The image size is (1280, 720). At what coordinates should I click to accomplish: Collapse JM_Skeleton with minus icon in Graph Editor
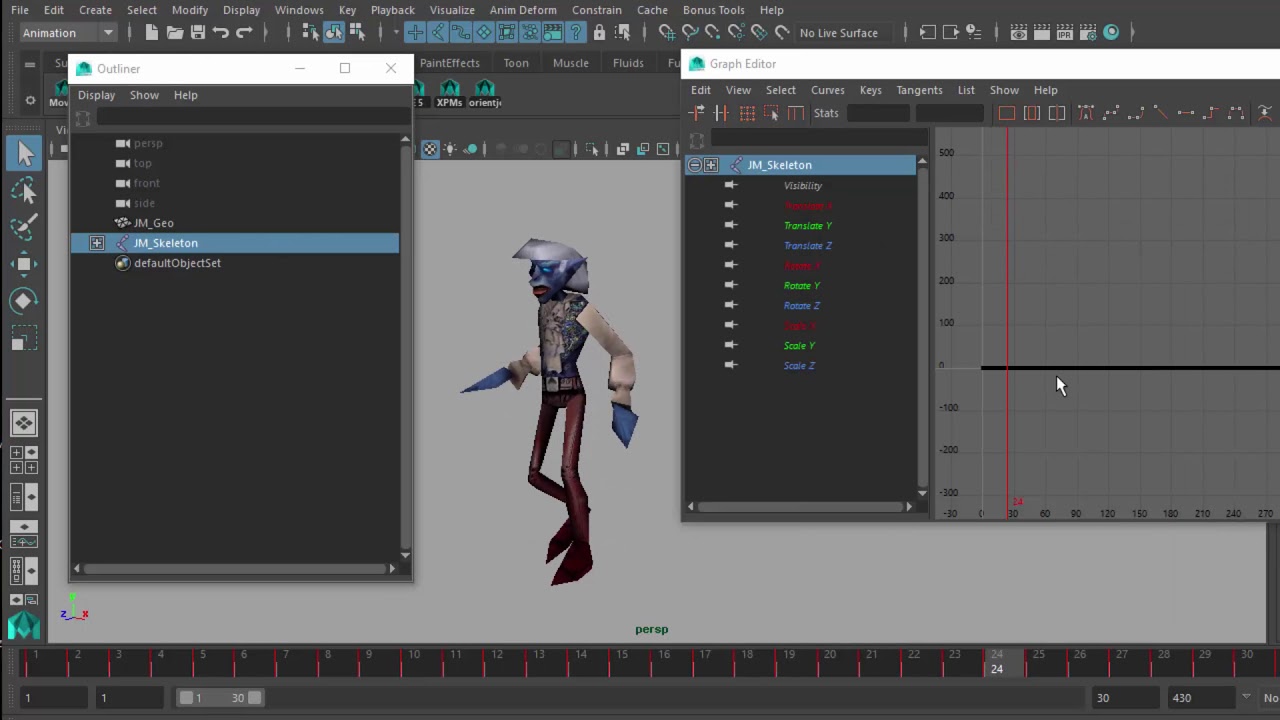[x=695, y=165]
